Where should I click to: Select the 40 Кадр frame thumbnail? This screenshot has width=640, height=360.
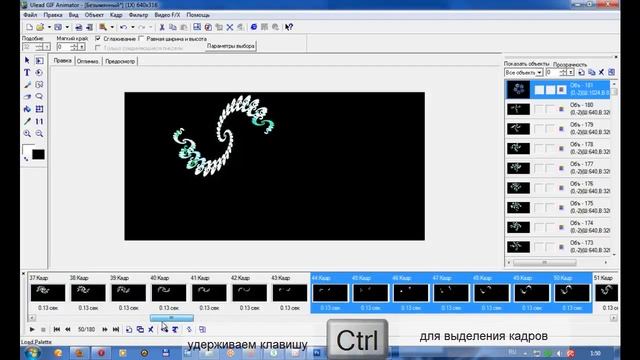pos(169,293)
